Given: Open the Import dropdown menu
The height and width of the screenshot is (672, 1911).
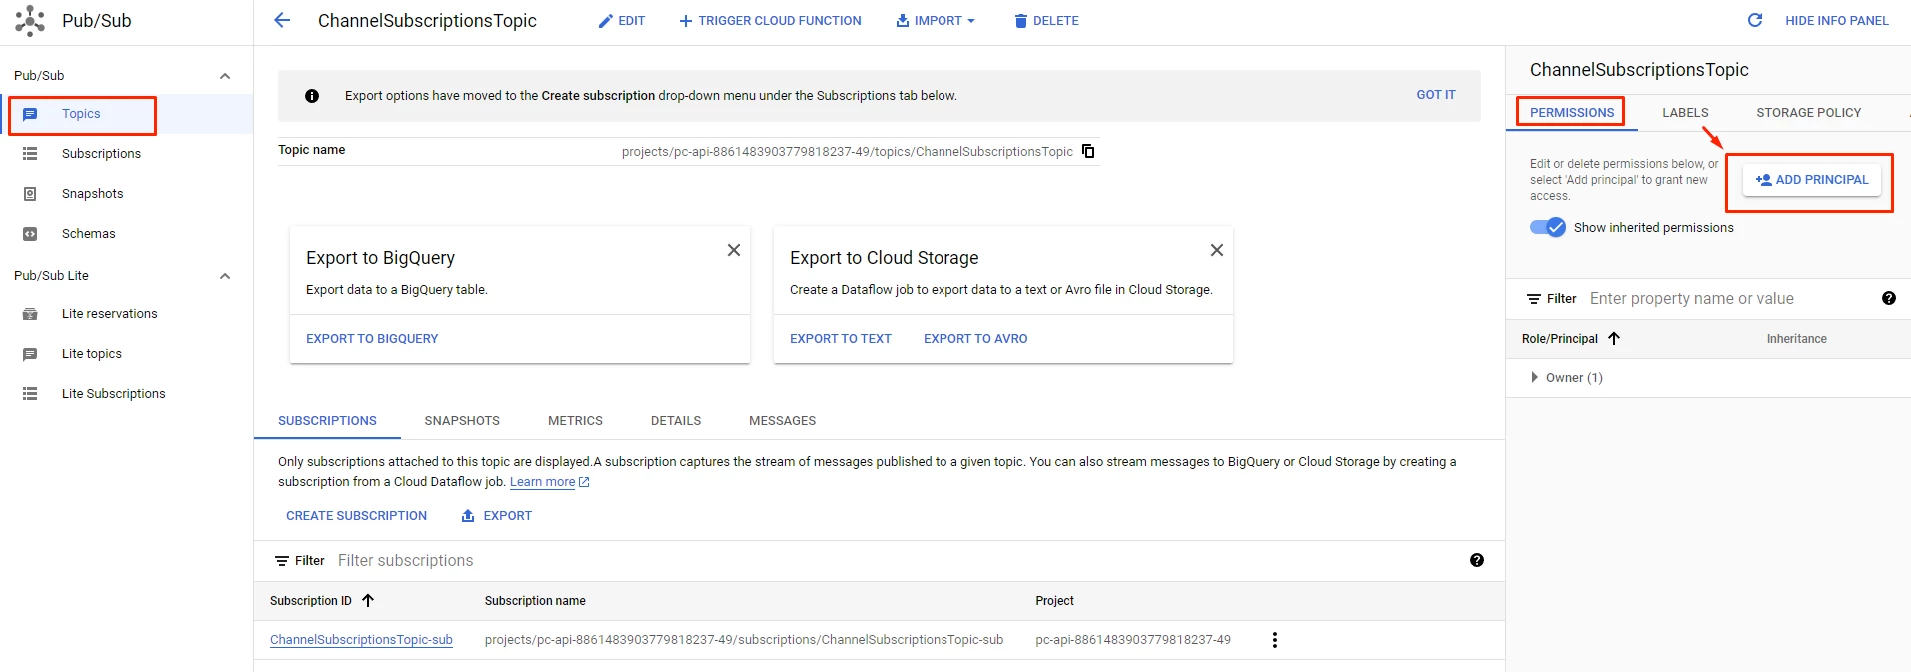Looking at the screenshot, I should (x=936, y=21).
